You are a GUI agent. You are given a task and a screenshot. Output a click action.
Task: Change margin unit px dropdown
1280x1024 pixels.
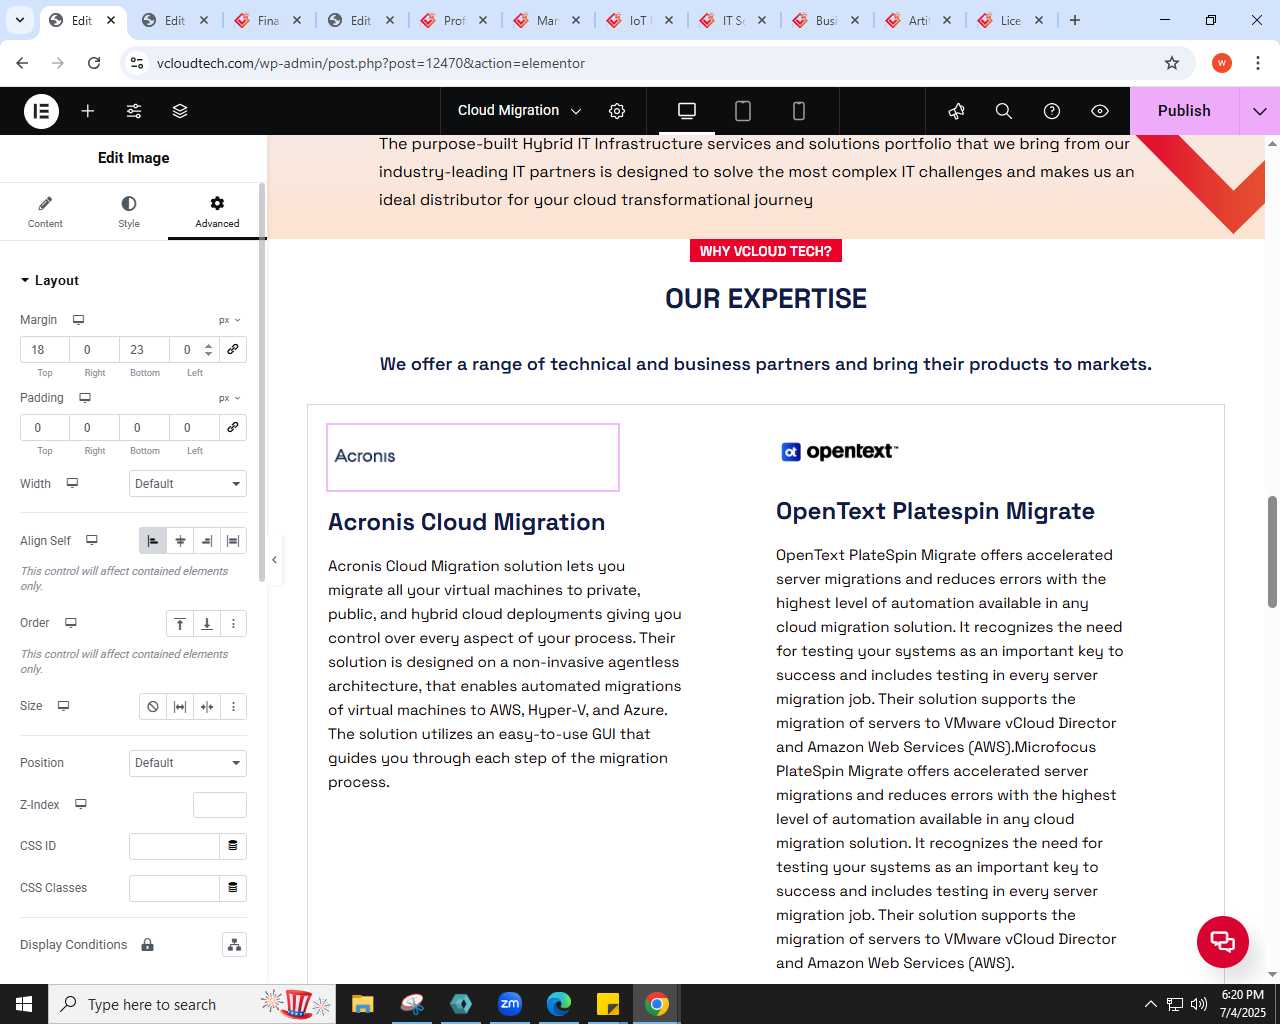(230, 321)
